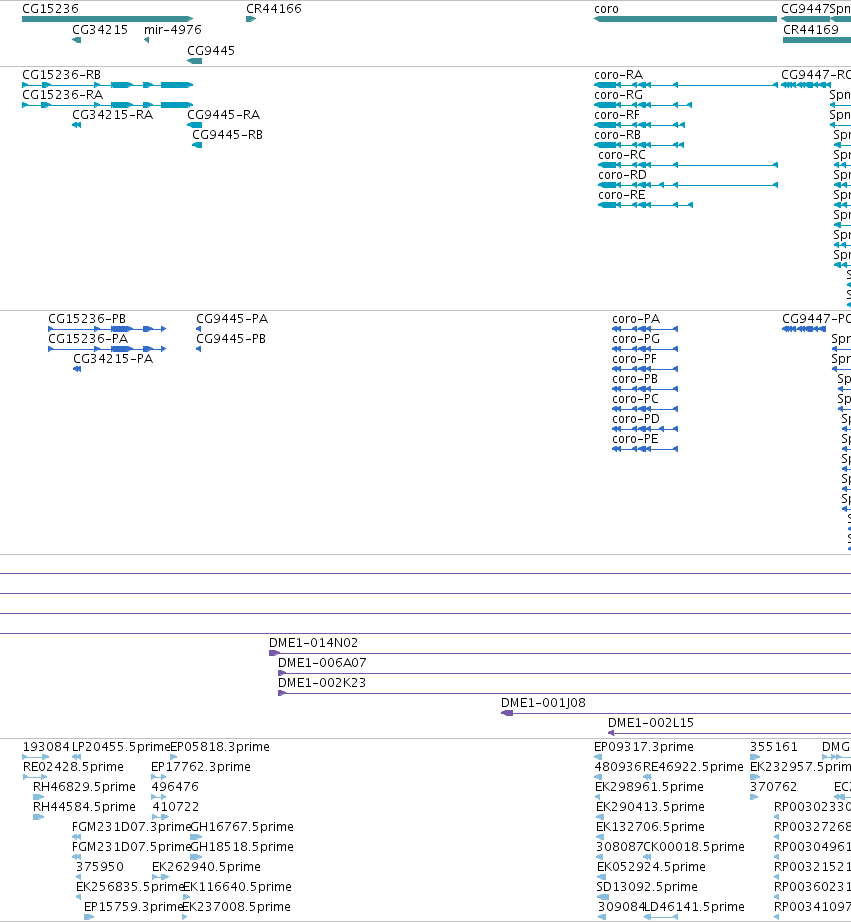Click protein label coro-PD

coord(636,419)
